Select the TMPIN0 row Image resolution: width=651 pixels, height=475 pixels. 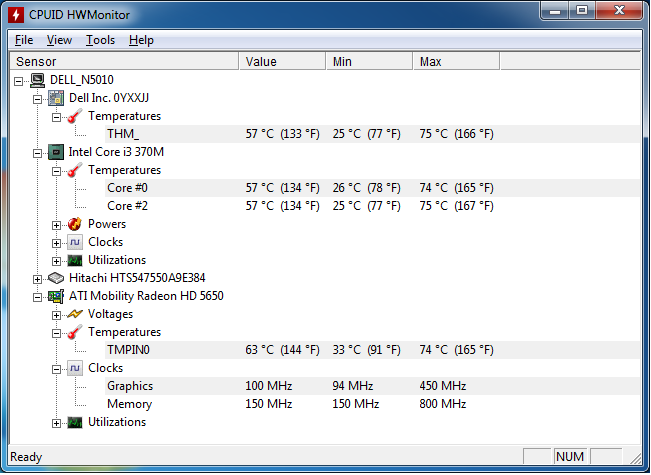click(372, 350)
